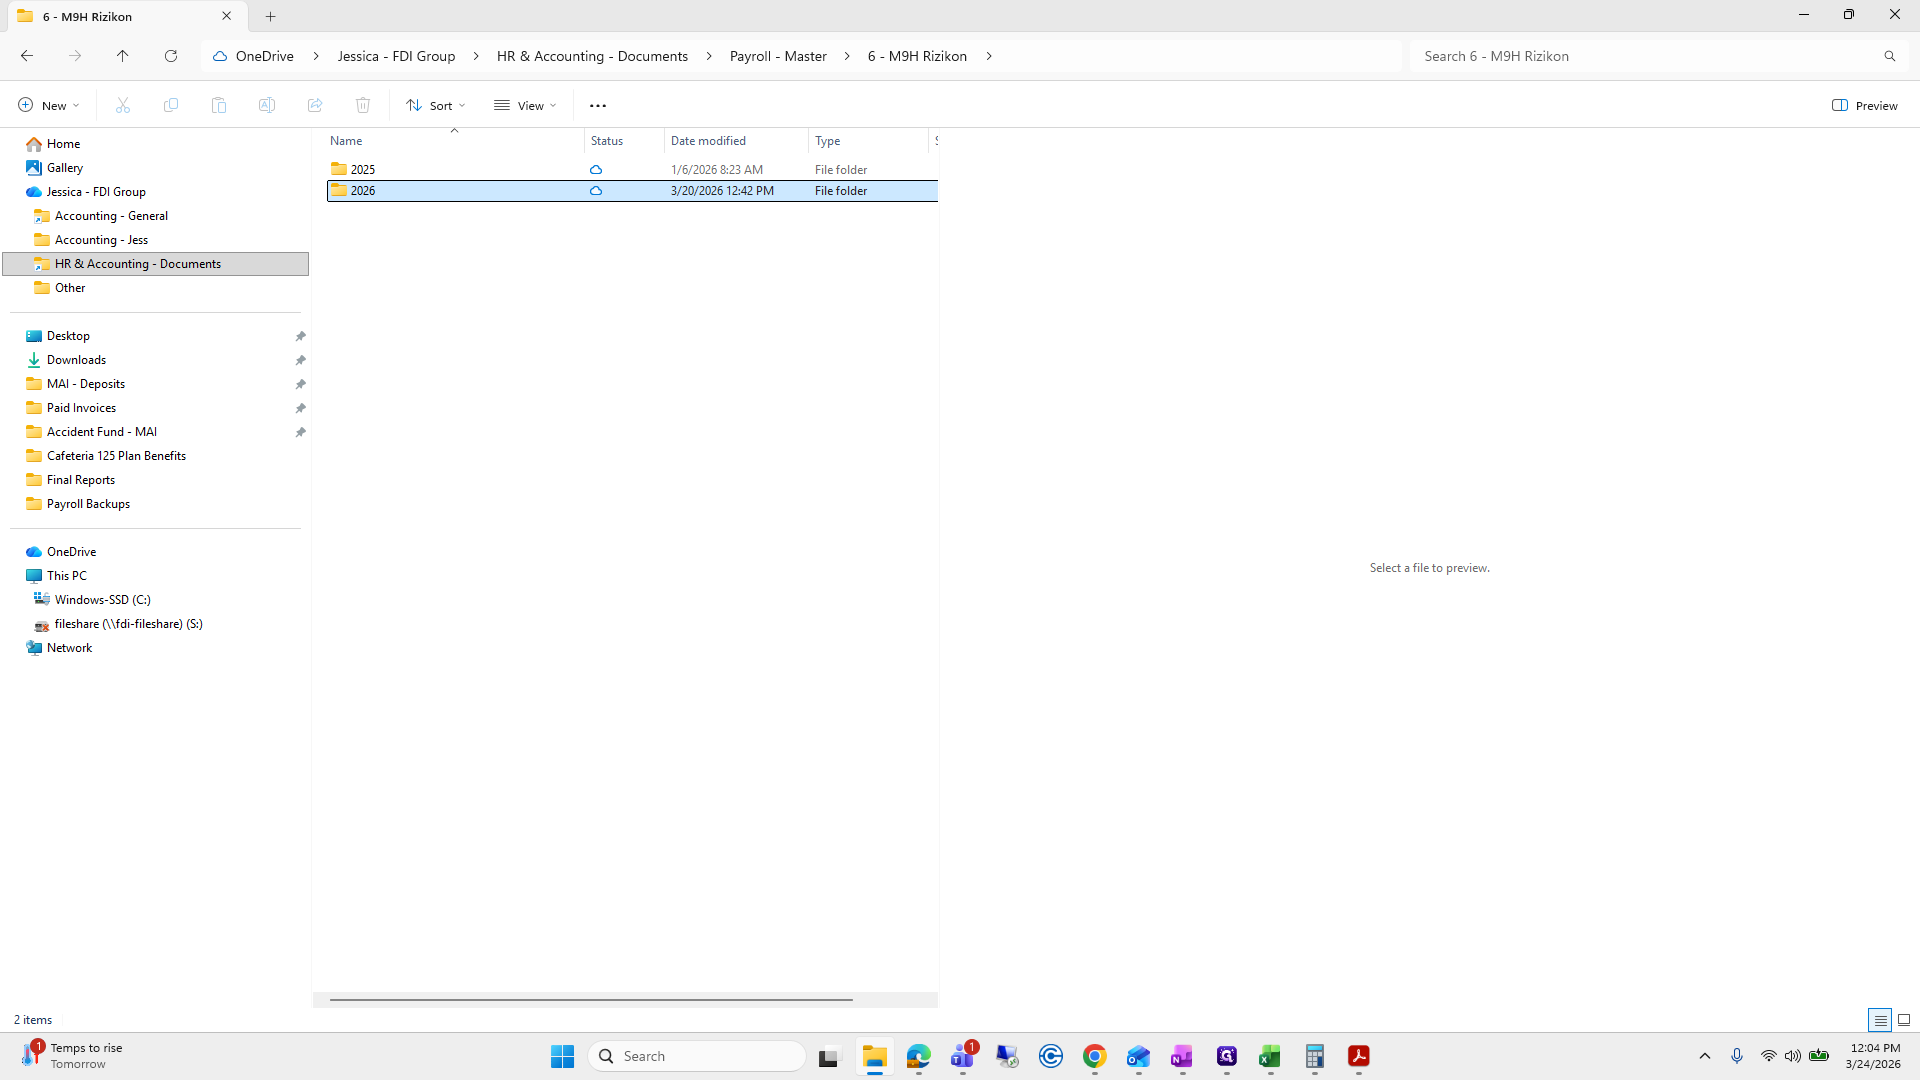Image resolution: width=1920 pixels, height=1080 pixels.
Task: Click the Up directory arrow icon
Action: pos(122,56)
